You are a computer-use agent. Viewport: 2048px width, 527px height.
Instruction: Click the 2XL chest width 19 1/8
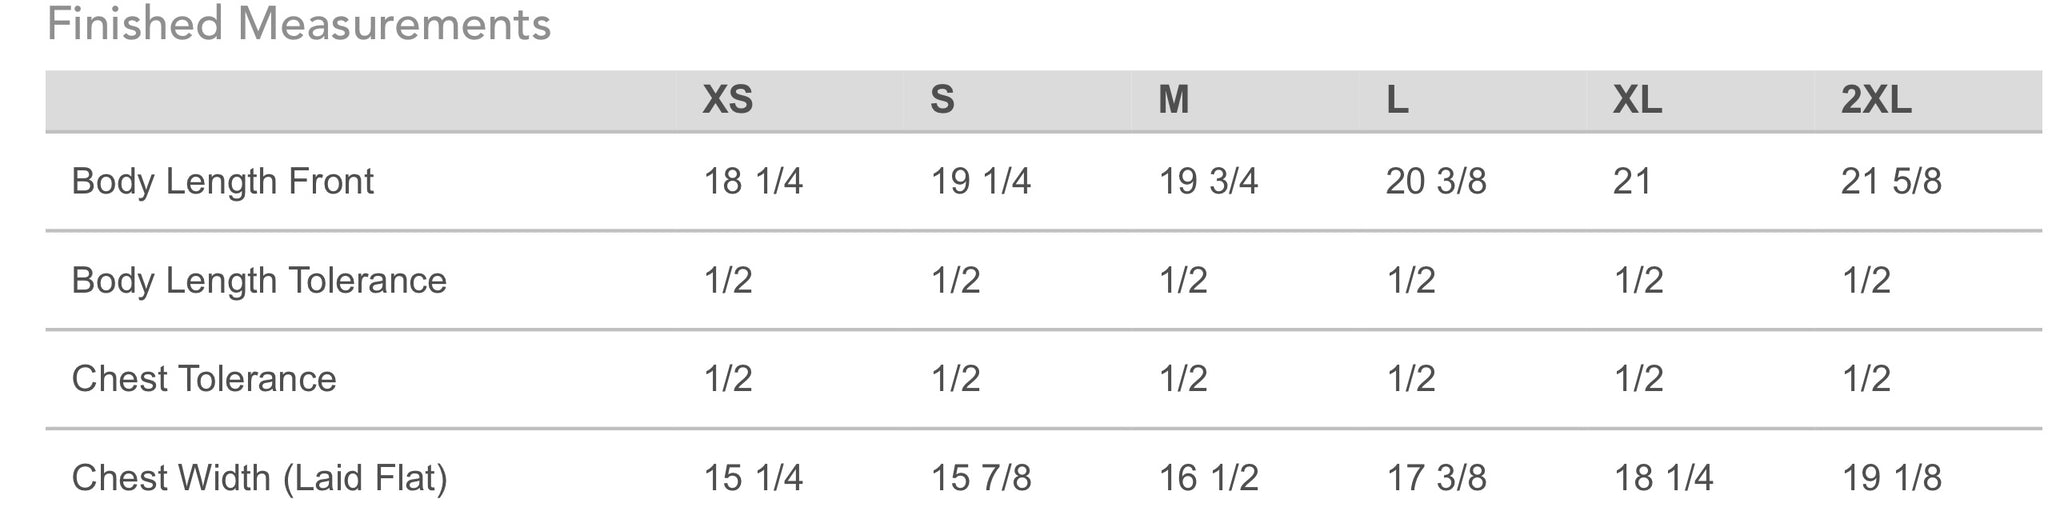click(x=1891, y=478)
